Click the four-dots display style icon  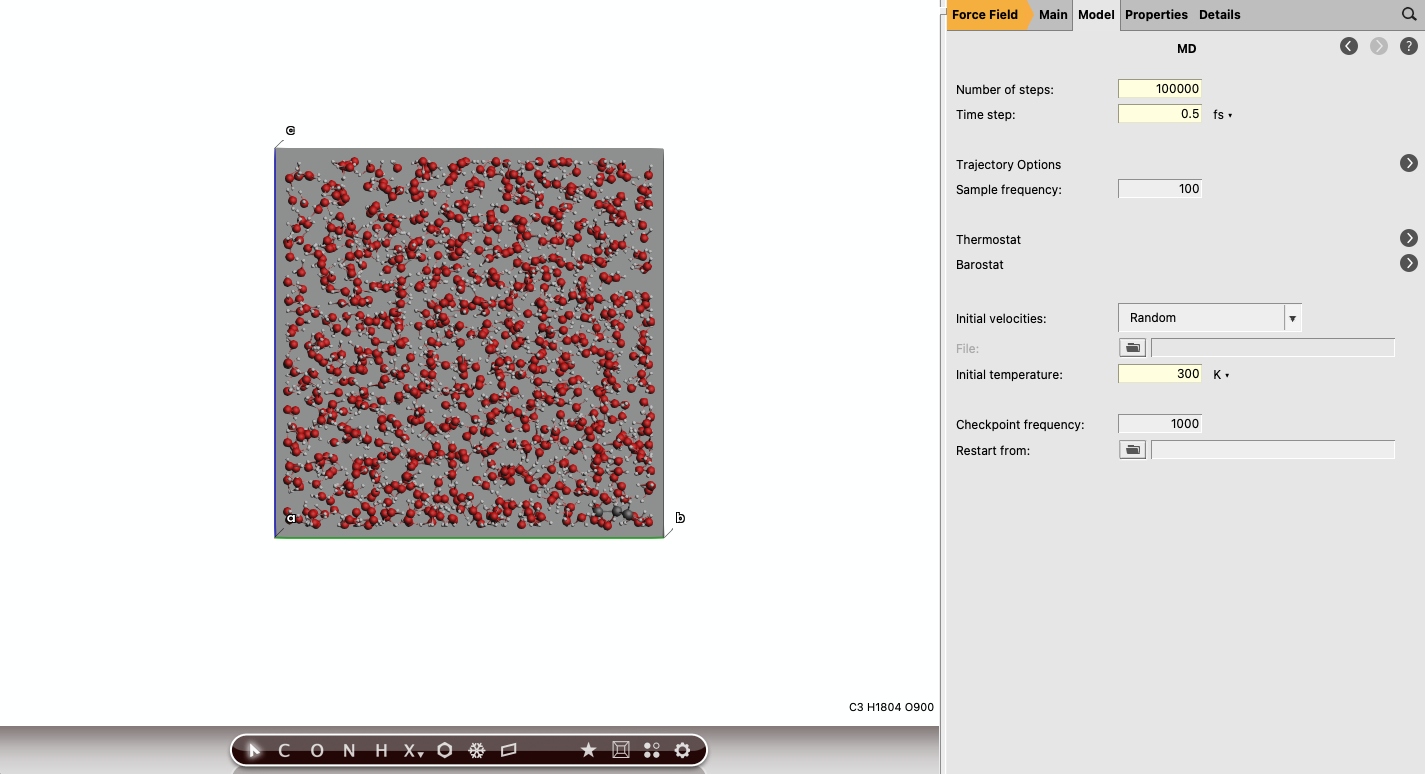click(652, 750)
